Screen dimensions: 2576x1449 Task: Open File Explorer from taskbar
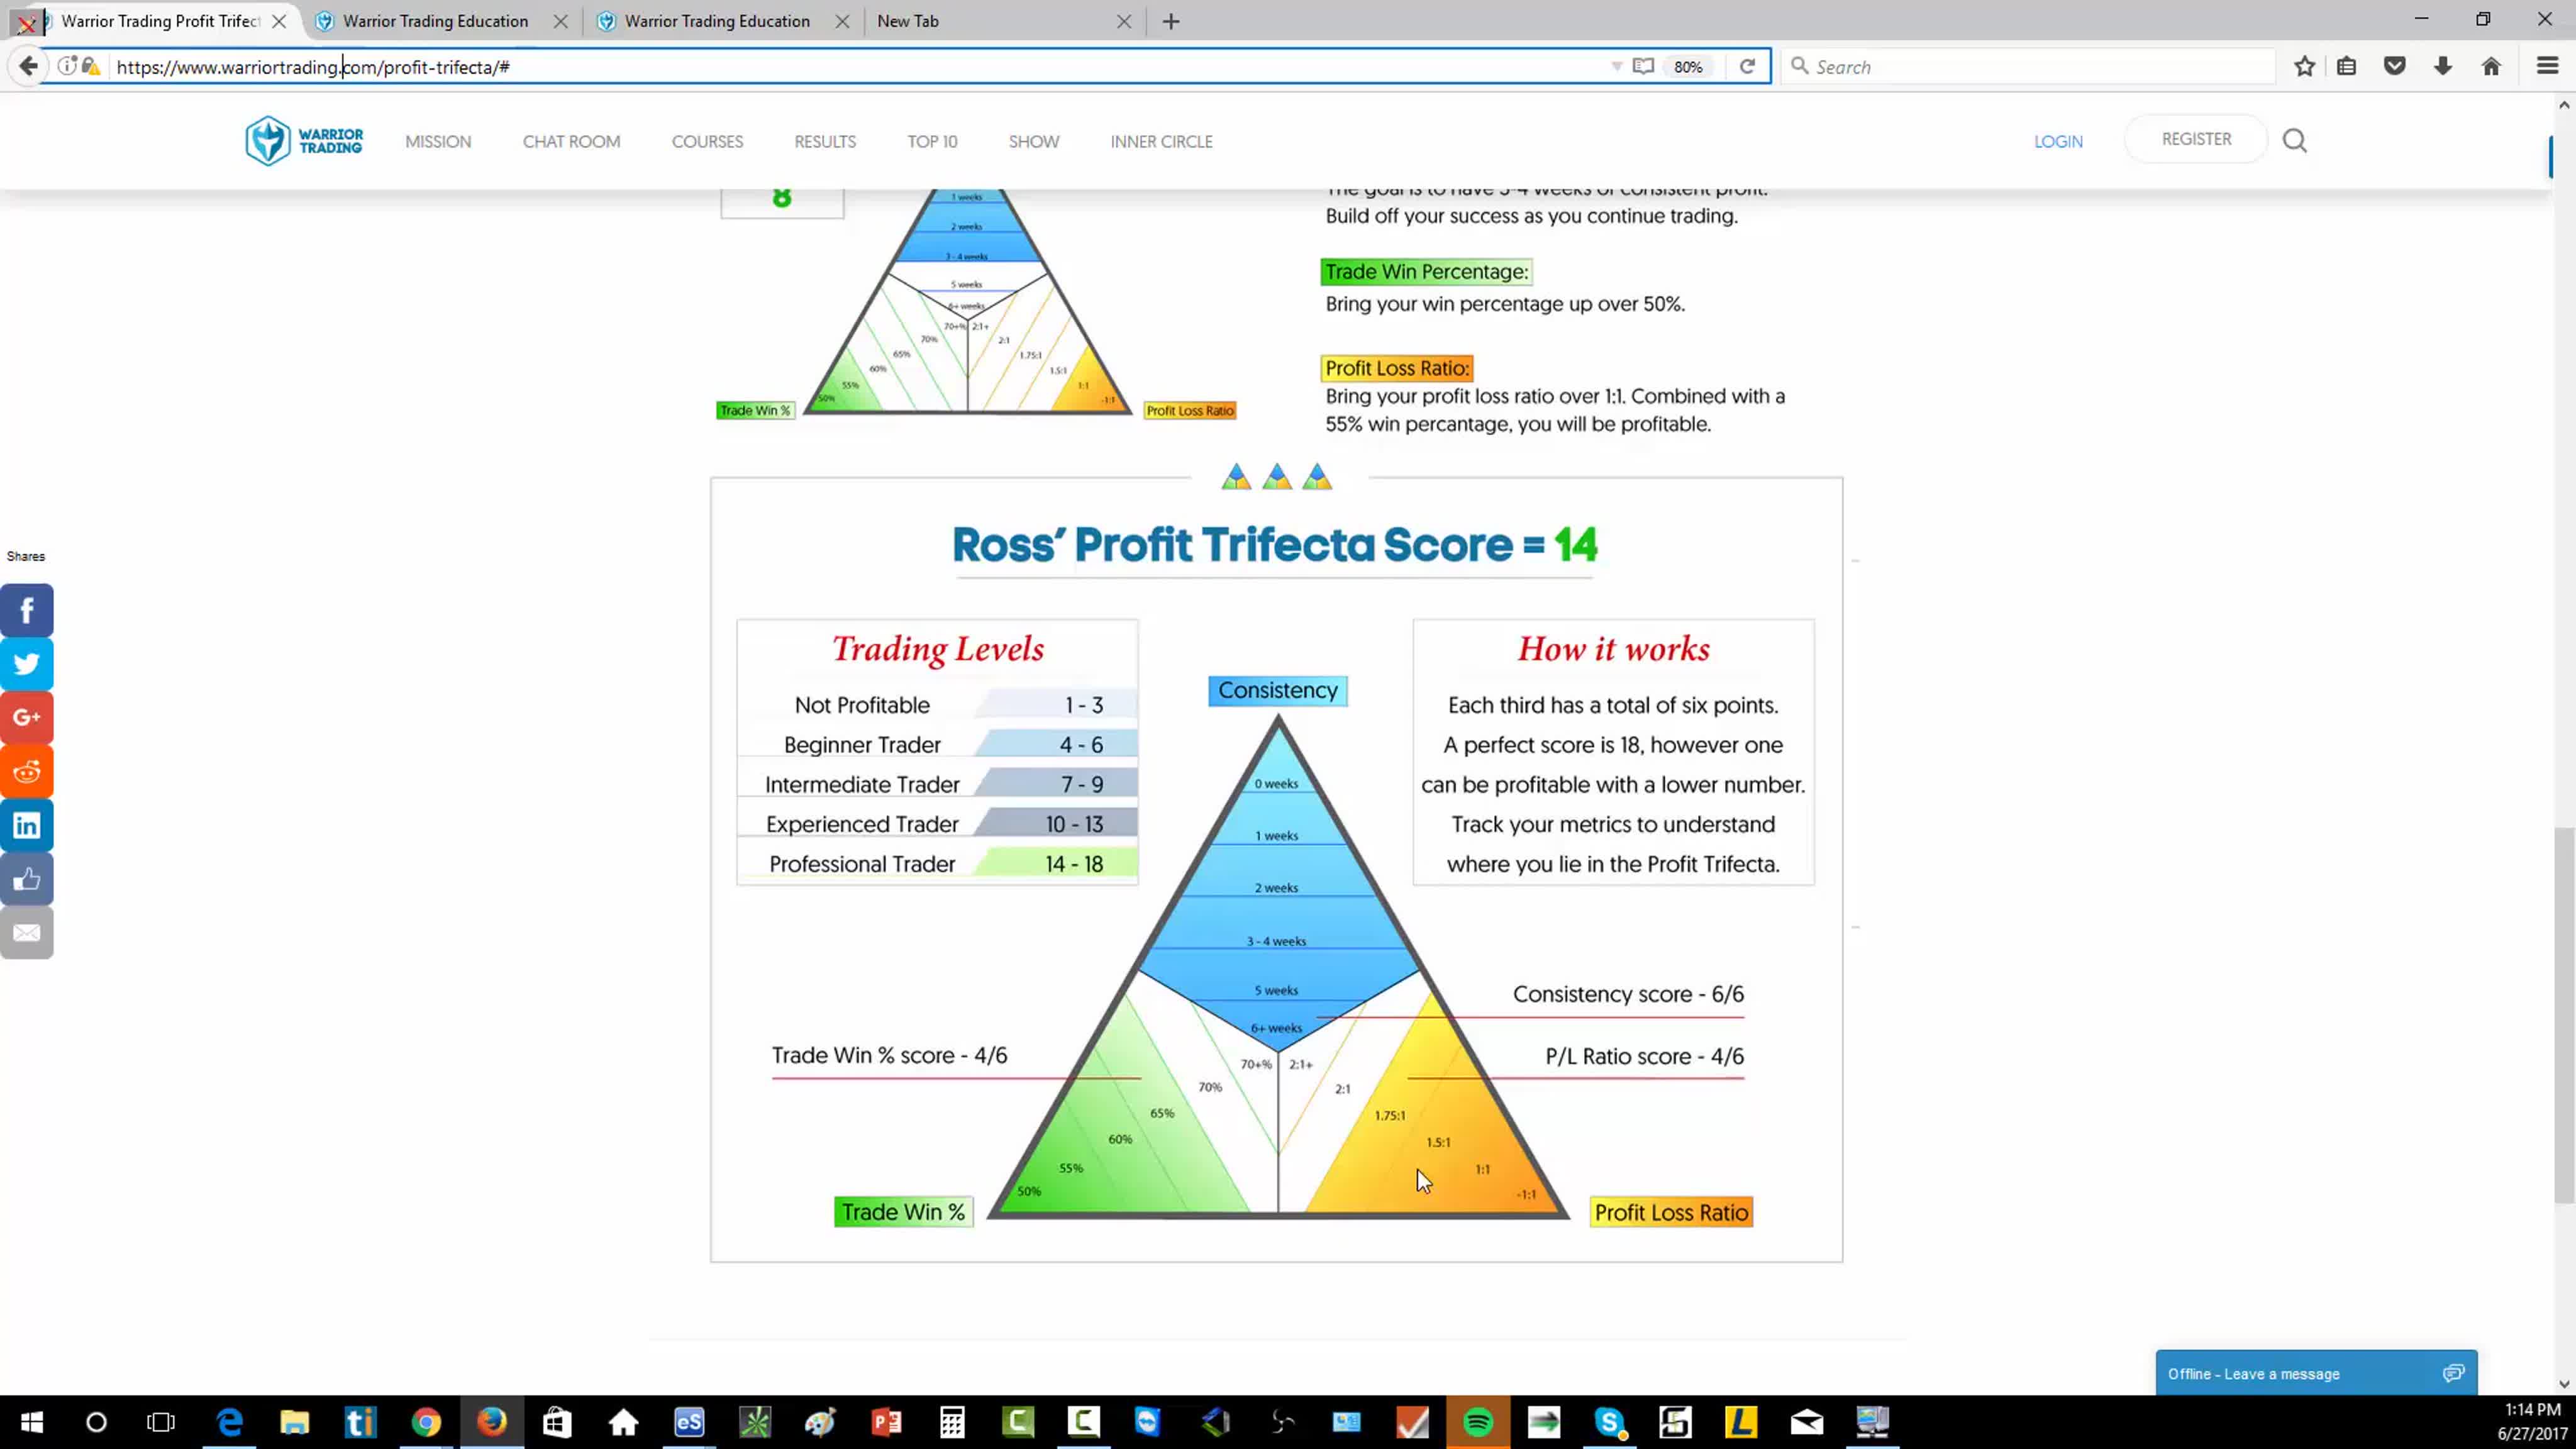point(295,1422)
